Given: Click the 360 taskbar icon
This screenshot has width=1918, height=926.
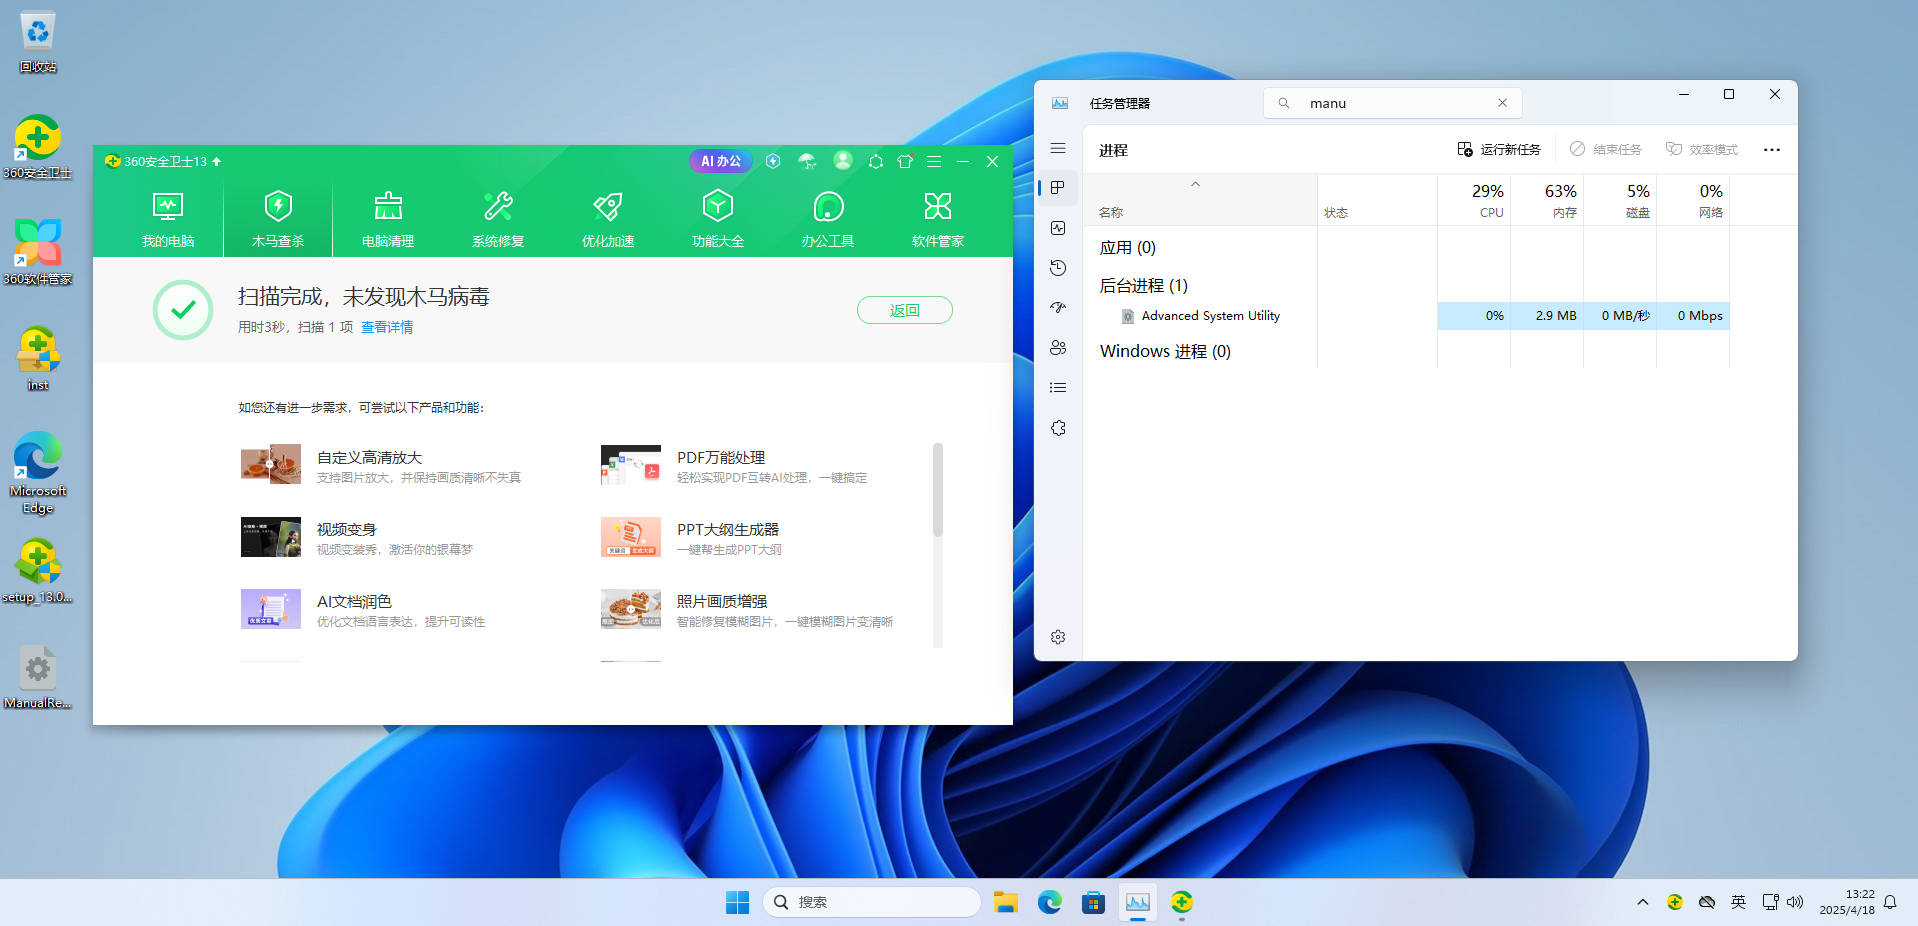Looking at the screenshot, I should tap(1182, 902).
